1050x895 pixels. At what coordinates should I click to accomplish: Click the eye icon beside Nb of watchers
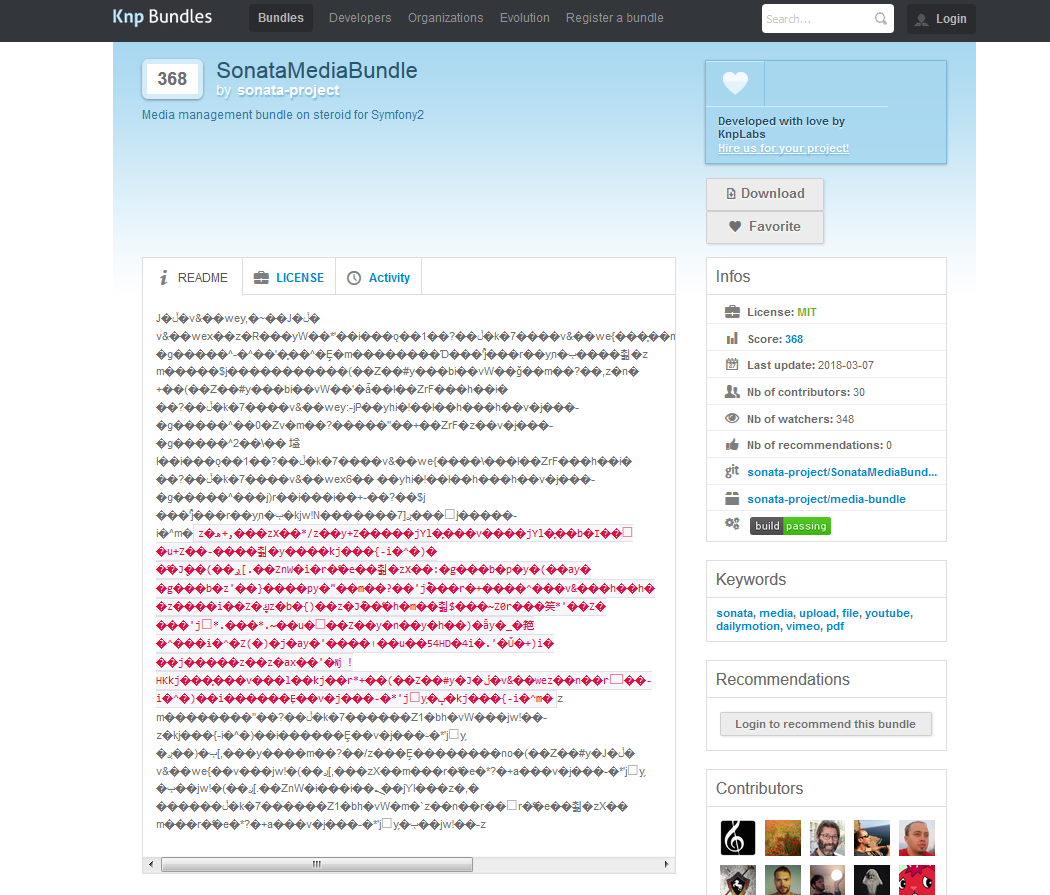pyautogui.click(x=732, y=418)
